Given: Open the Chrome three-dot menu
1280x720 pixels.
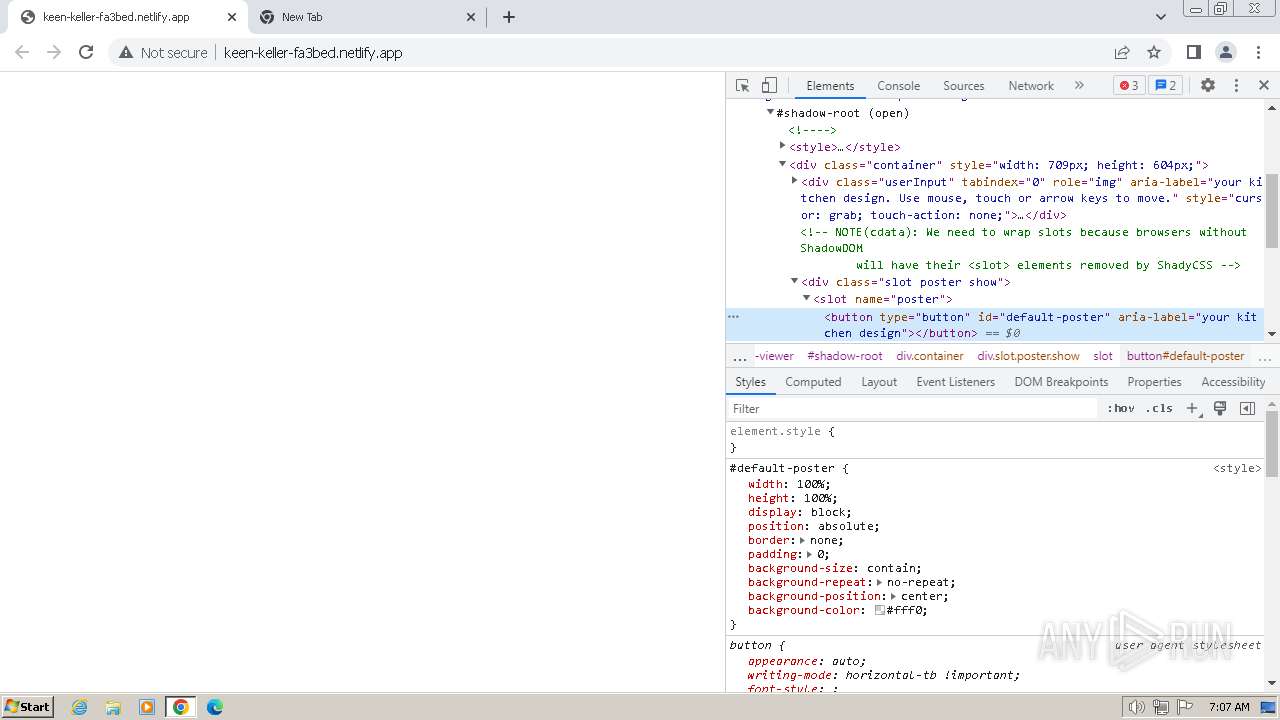Looking at the screenshot, I should click(1259, 52).
